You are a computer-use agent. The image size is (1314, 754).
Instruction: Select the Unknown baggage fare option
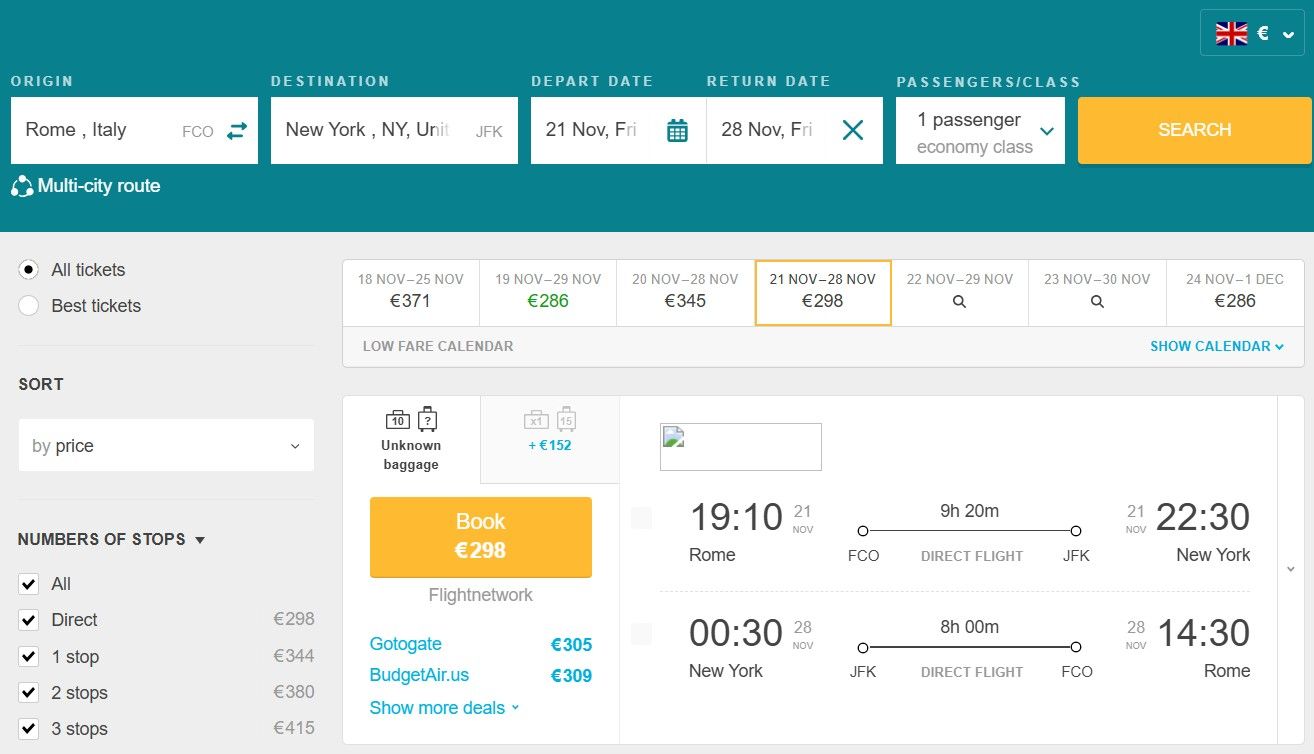(411, 439)
